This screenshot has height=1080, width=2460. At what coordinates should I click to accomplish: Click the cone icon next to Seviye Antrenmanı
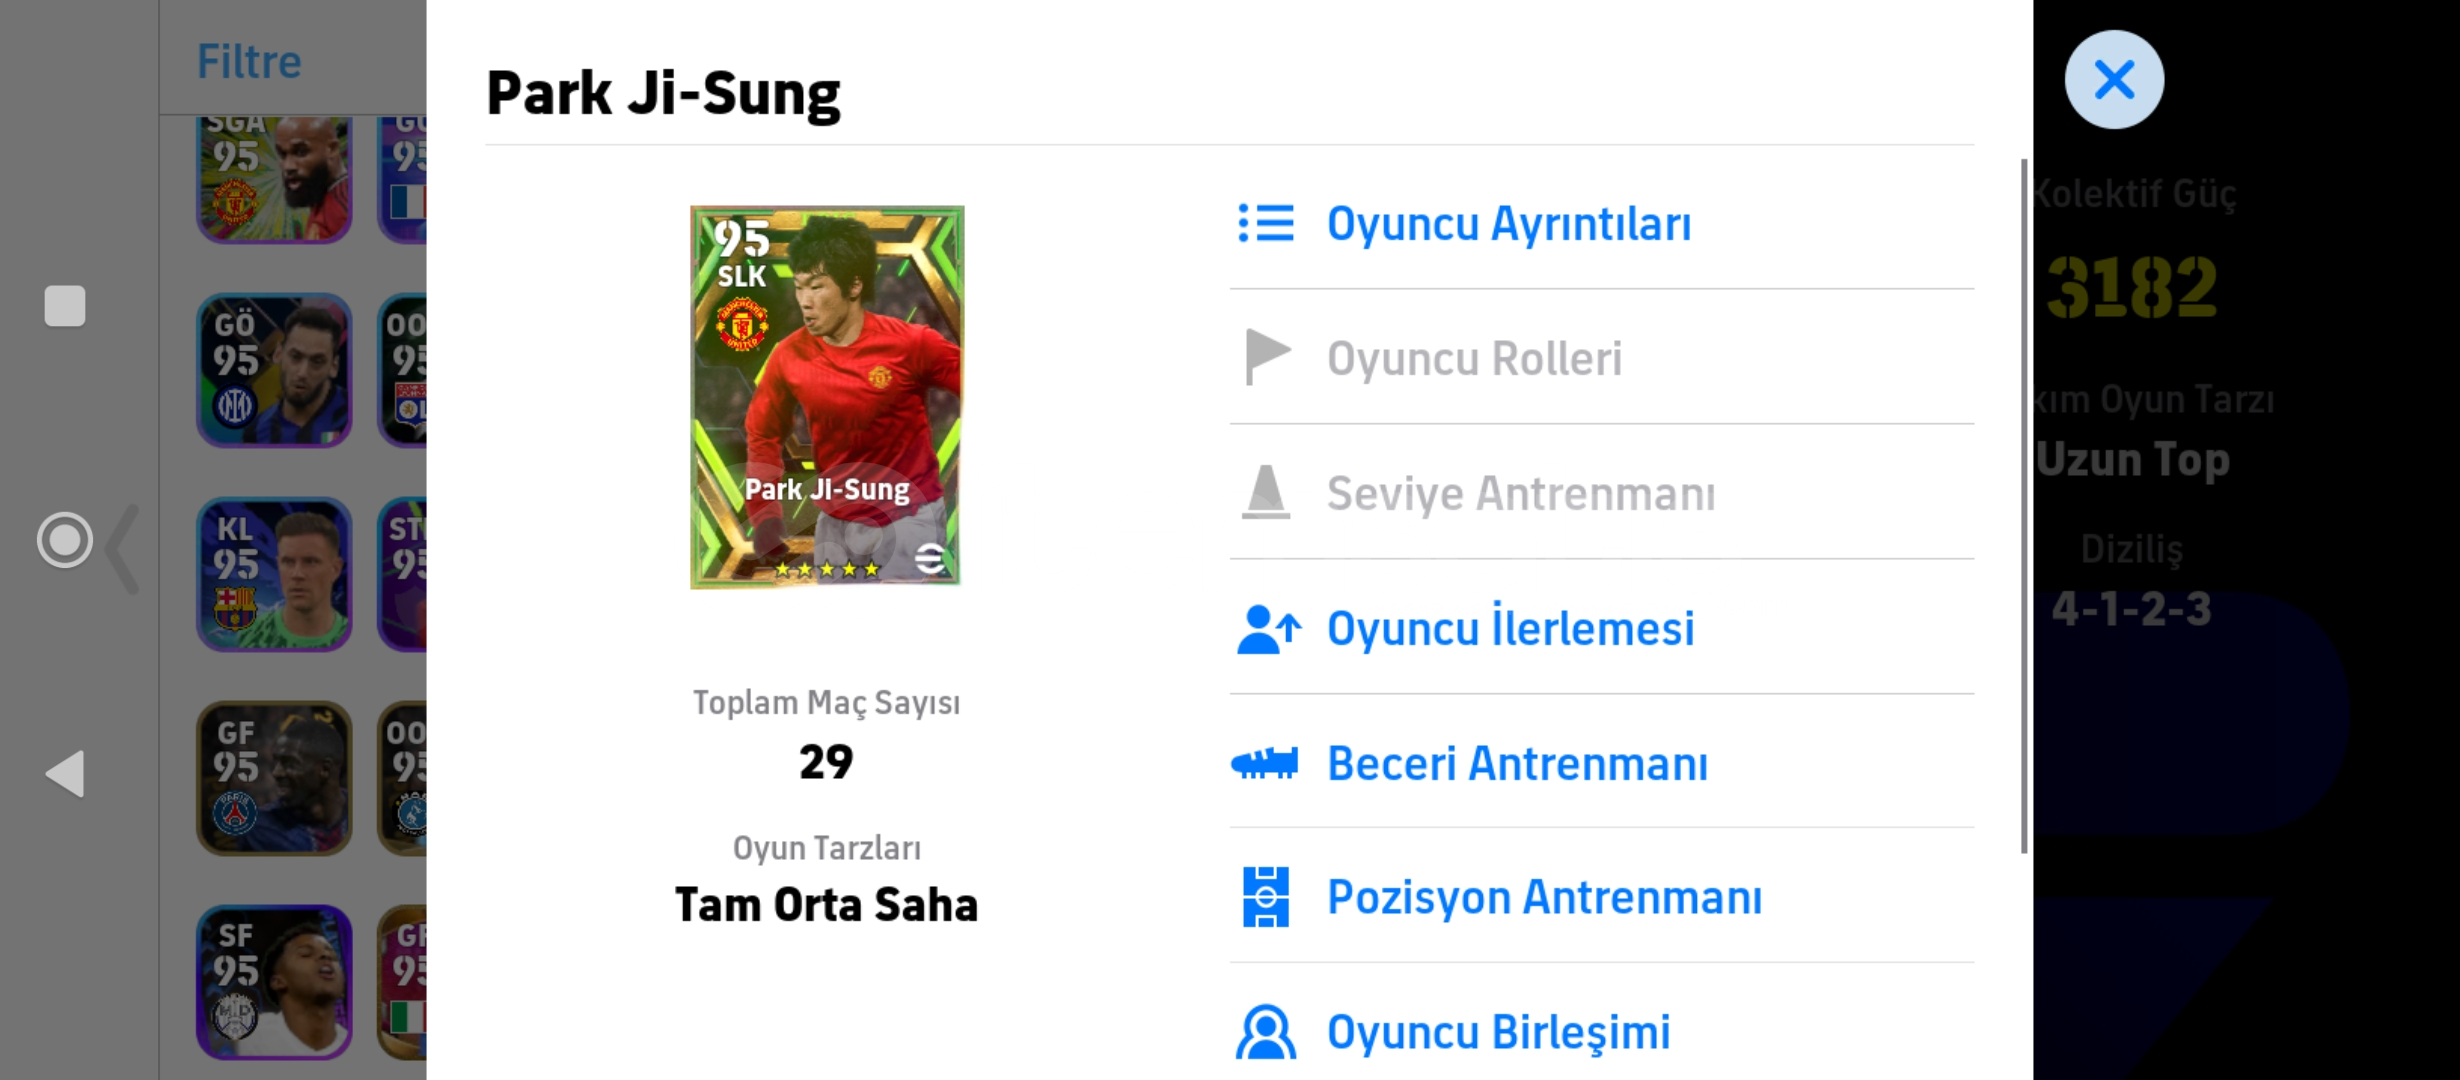click(x=1266, y=491)
